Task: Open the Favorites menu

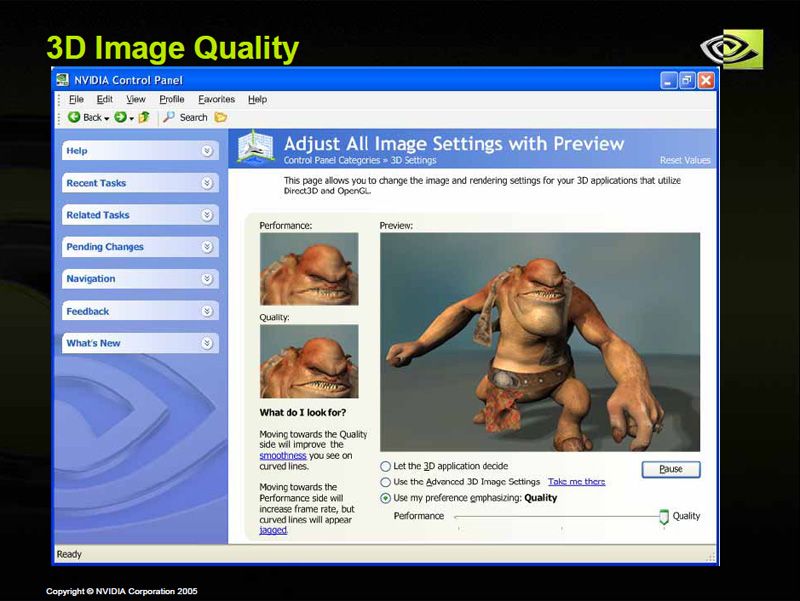Action: (216, 99)
